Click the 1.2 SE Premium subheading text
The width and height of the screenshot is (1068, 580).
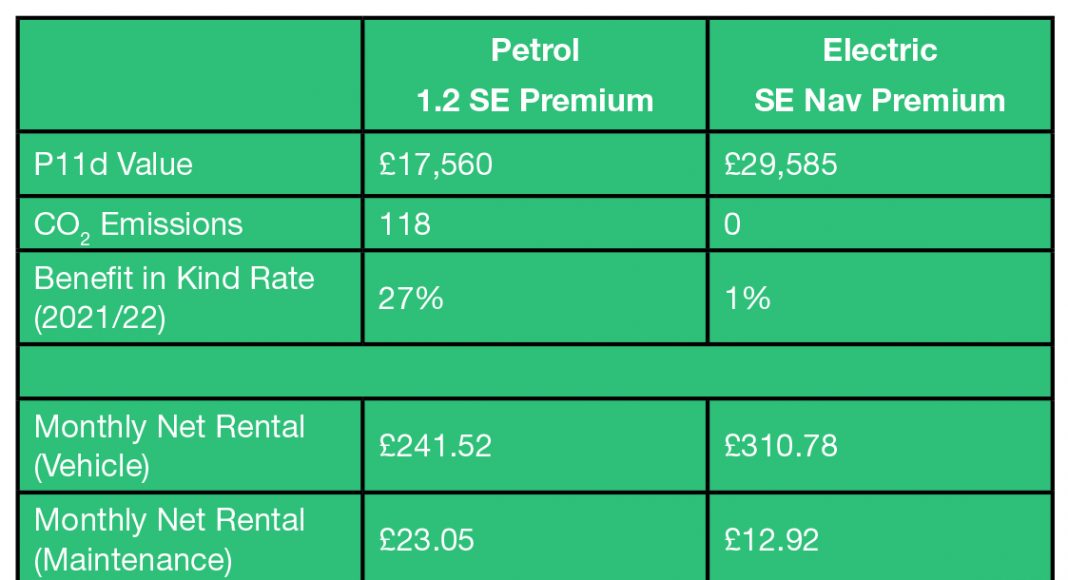(535, 100)
